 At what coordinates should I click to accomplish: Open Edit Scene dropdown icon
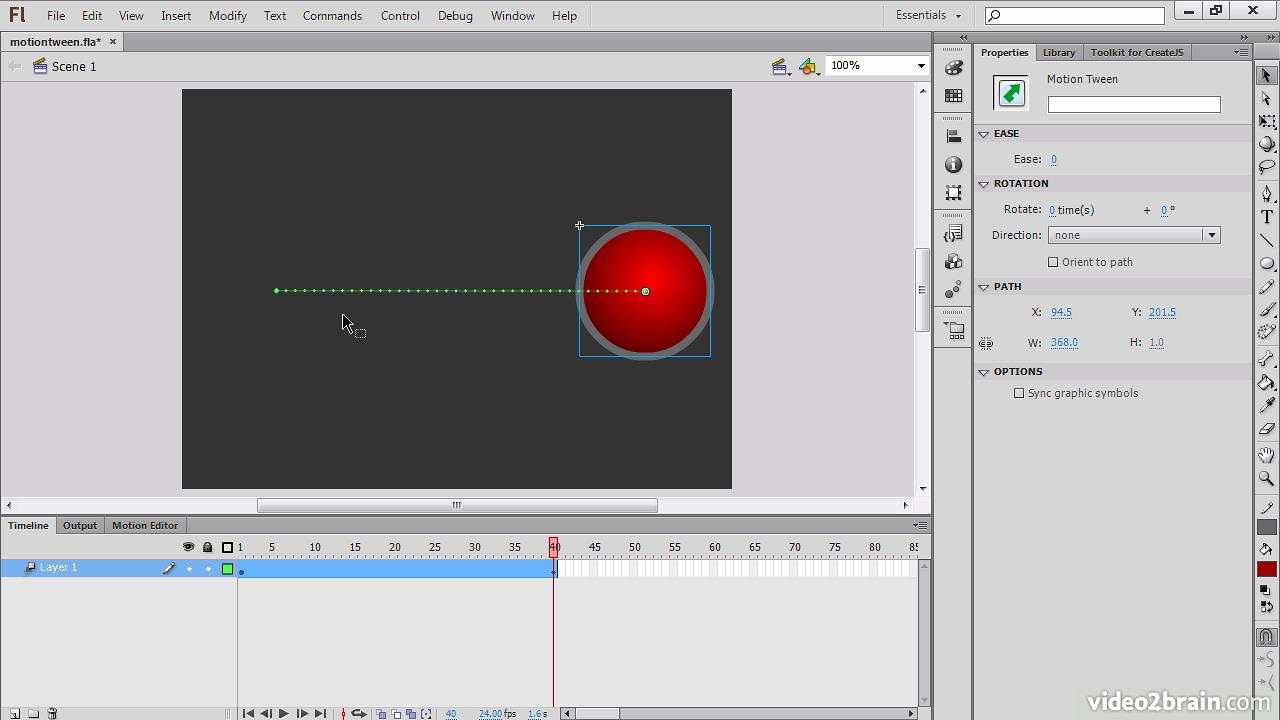[x=781, y=67]
